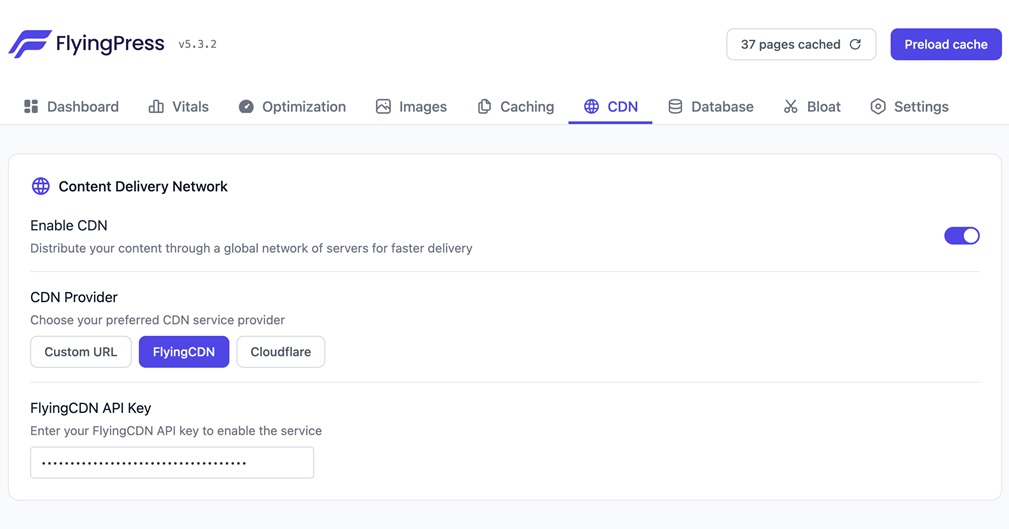
Task: Click globe icon beside Content Delivery Network
Action: (x=41, y=186)
